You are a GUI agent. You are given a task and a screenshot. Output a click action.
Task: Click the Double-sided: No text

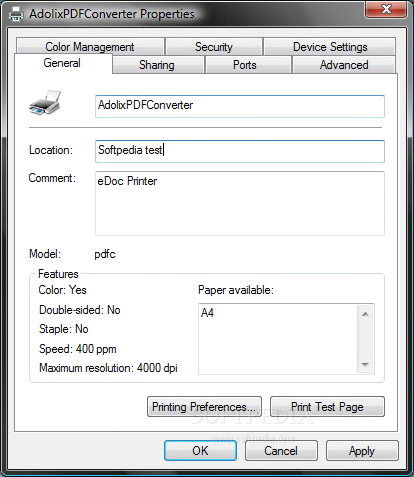point(80,310)
